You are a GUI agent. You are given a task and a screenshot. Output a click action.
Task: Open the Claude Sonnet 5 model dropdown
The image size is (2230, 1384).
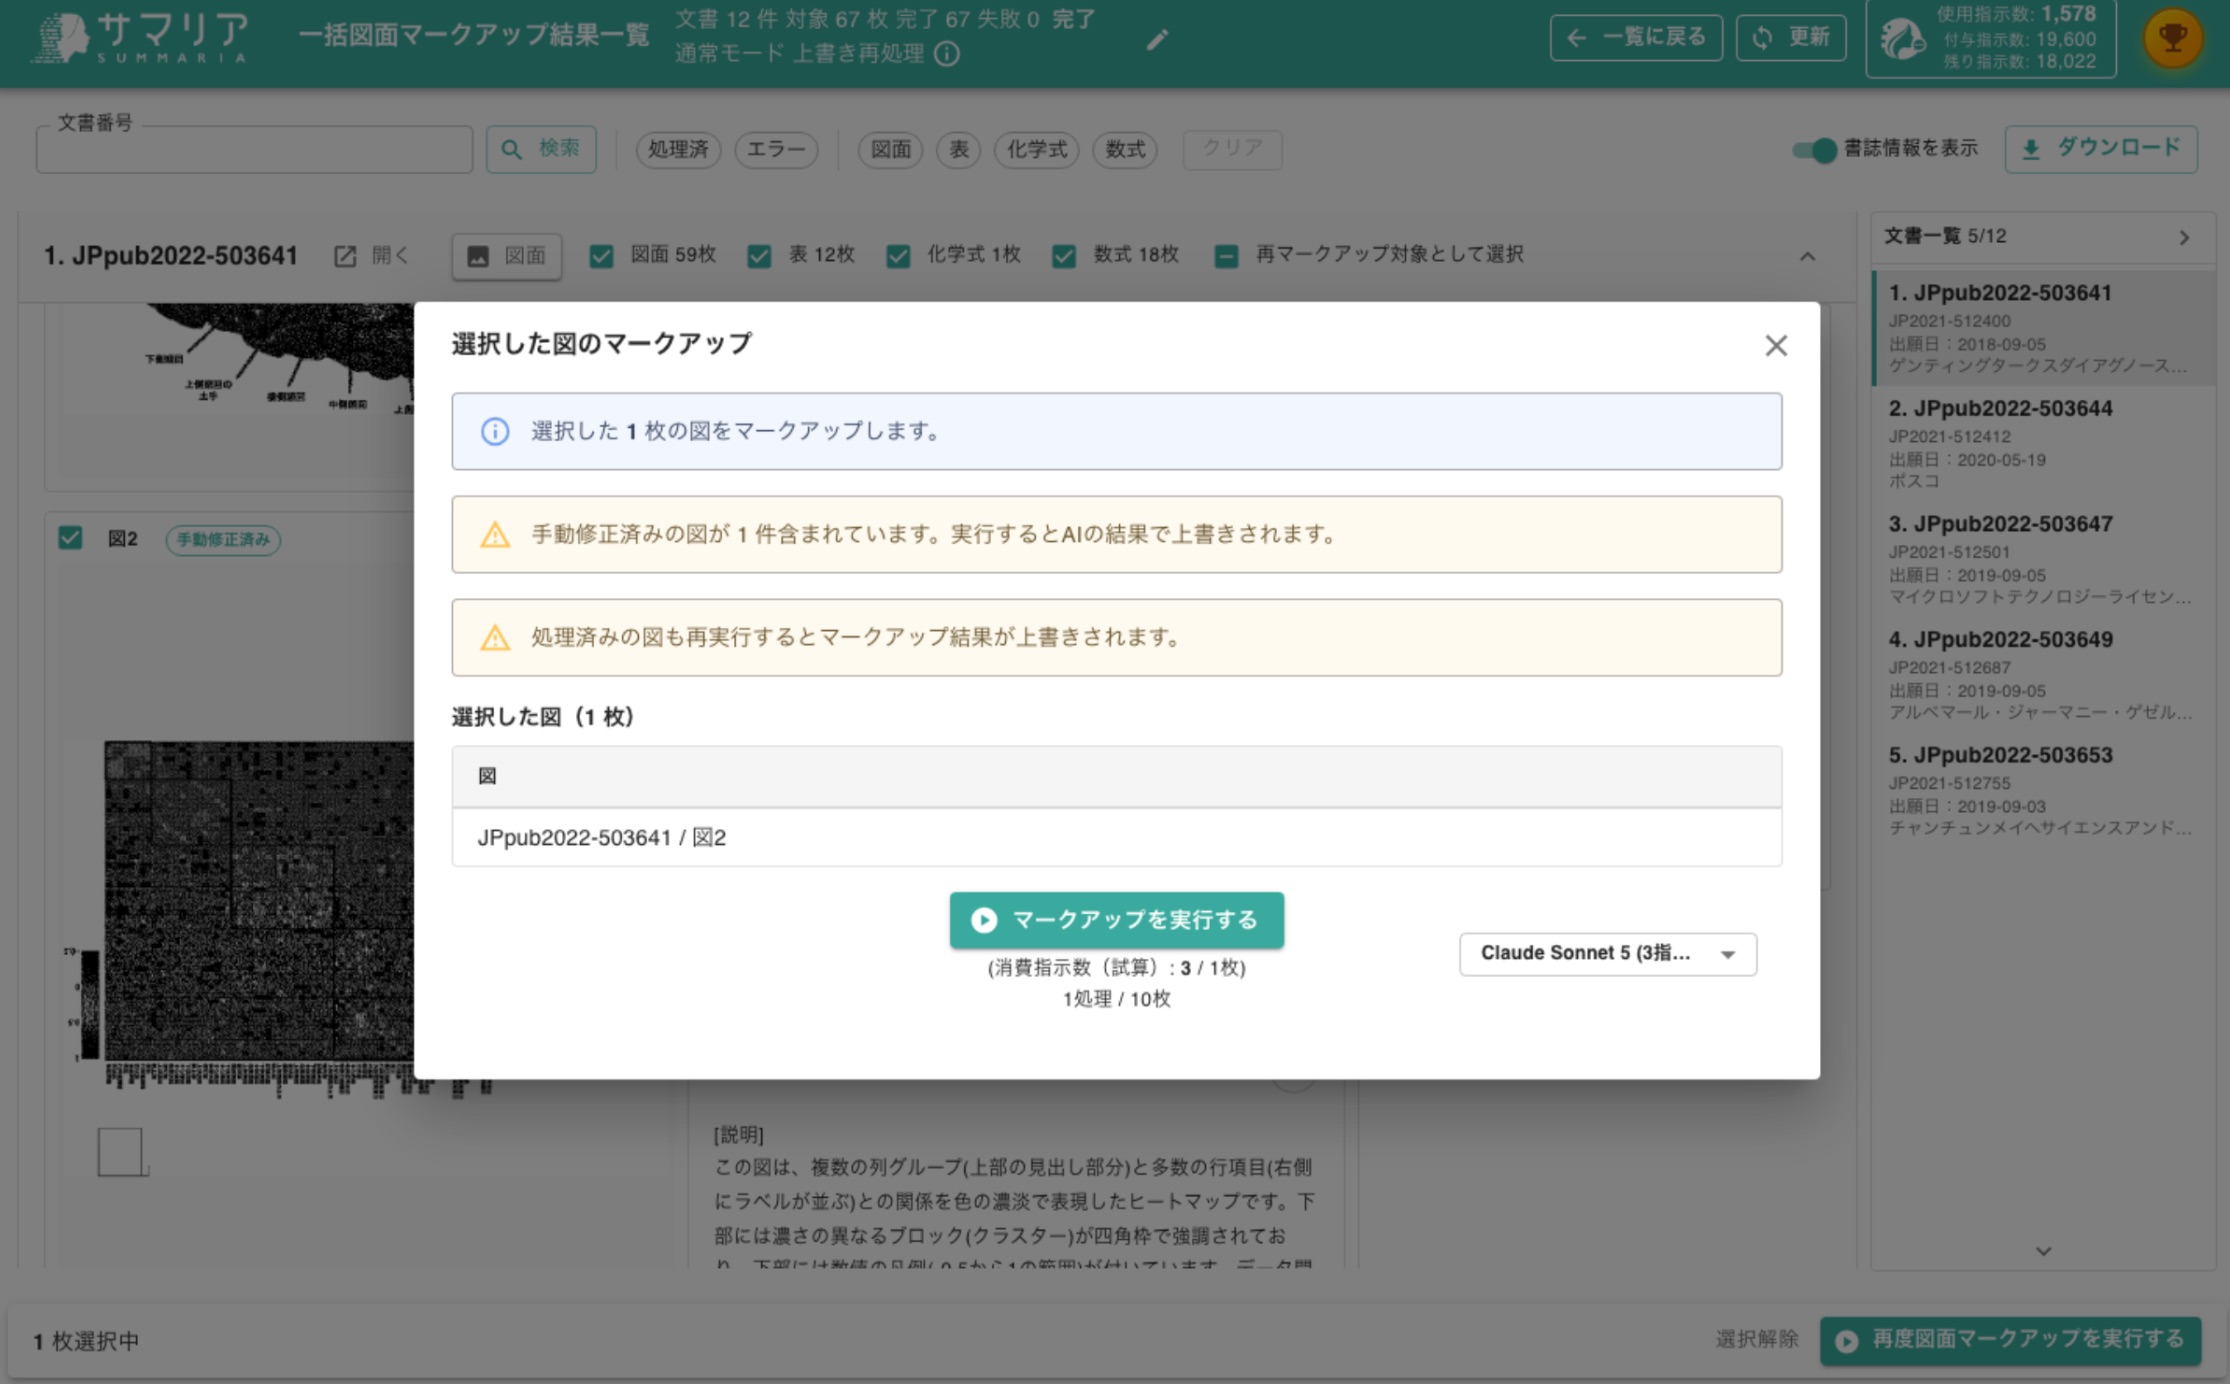1607,954
